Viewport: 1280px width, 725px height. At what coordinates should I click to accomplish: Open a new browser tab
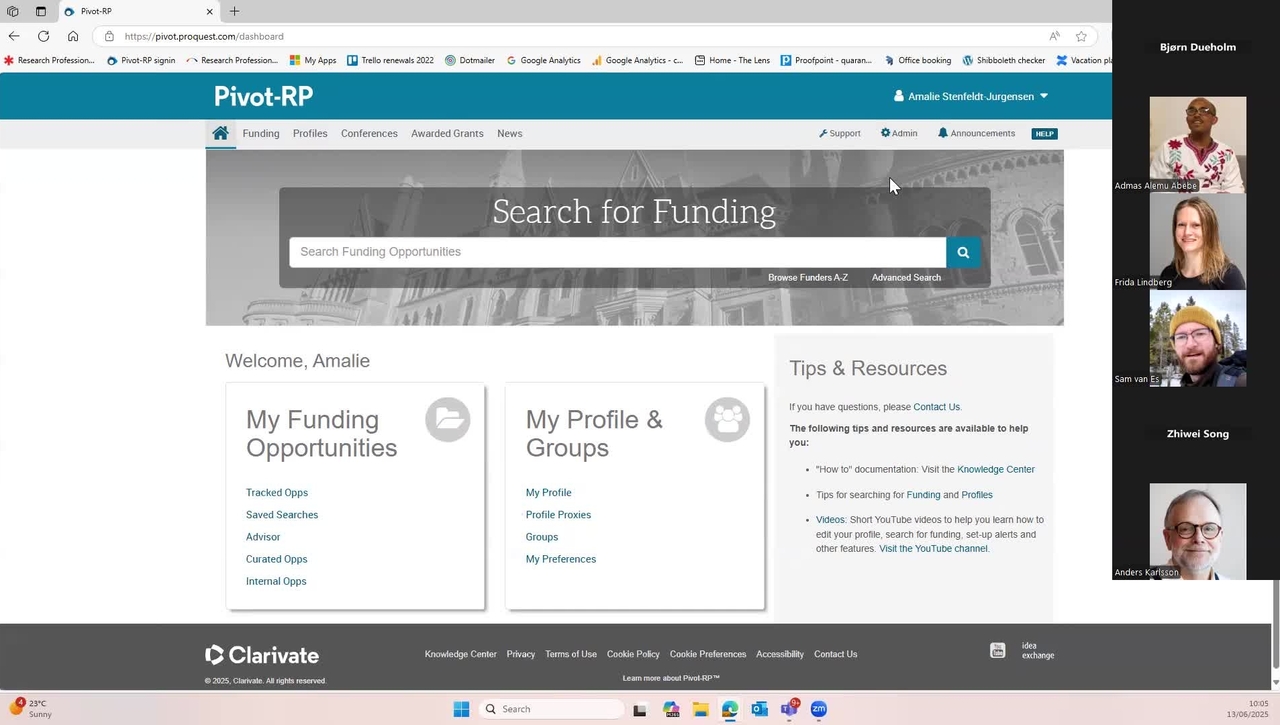click(x=234, y=11)
